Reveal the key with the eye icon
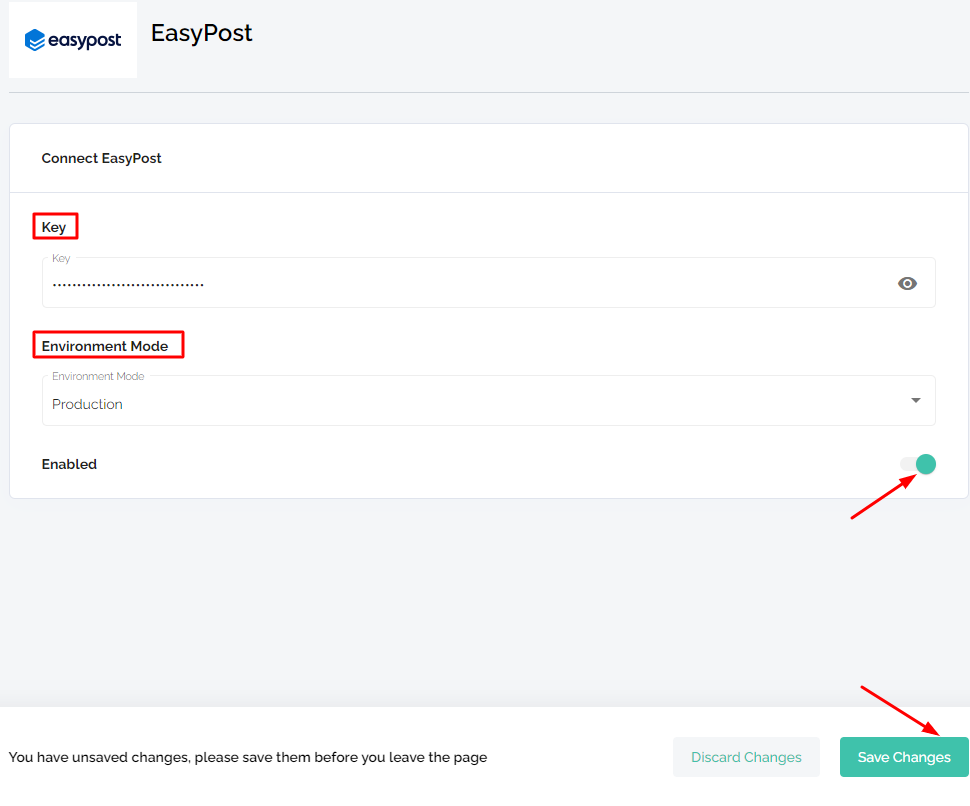This screenshot has height=806, width=970. (907, 283)
